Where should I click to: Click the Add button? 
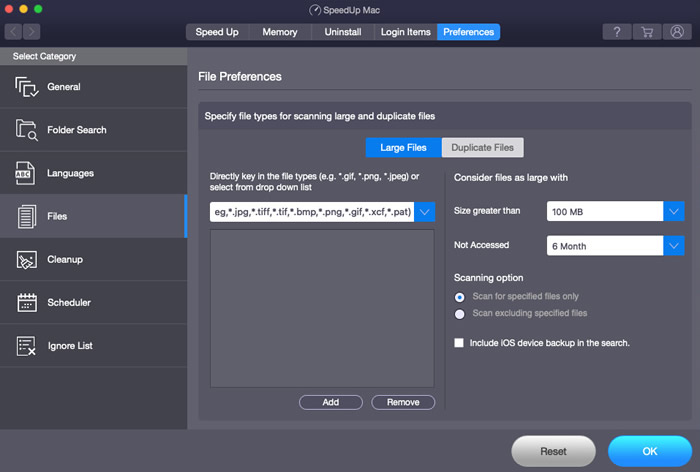331,402
